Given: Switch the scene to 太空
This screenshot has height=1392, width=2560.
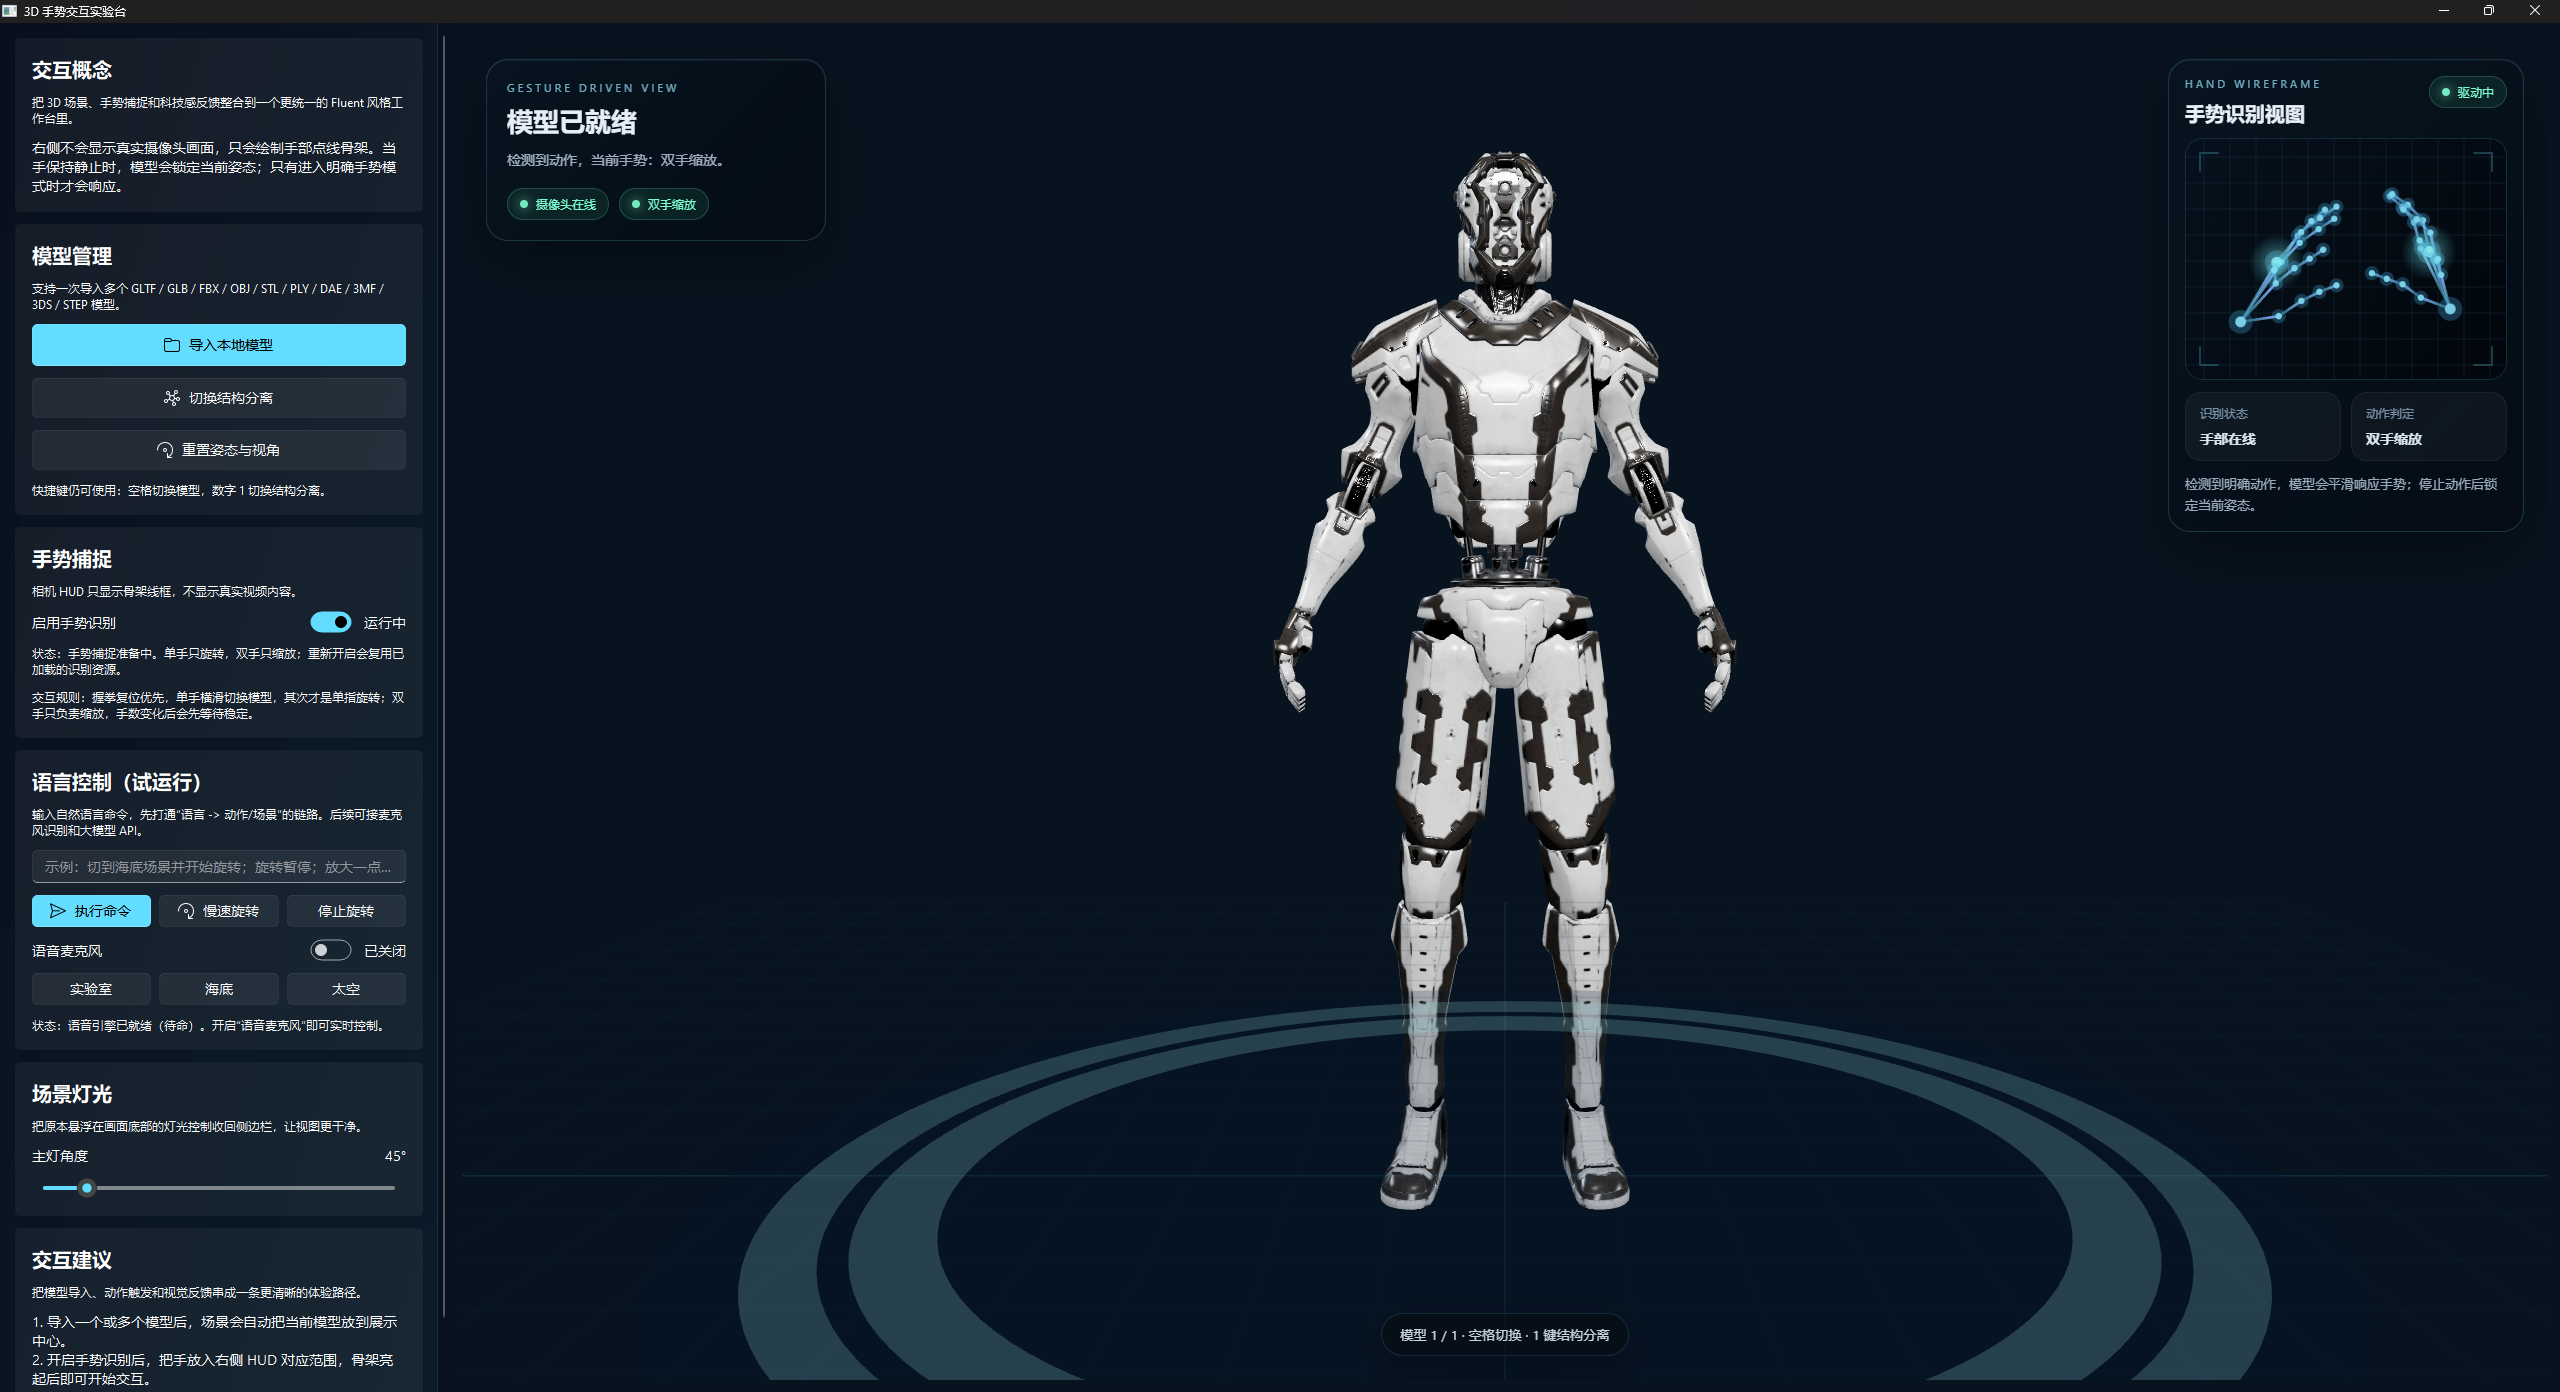Looking at the screenshot, I should click(x=346, y=989).
